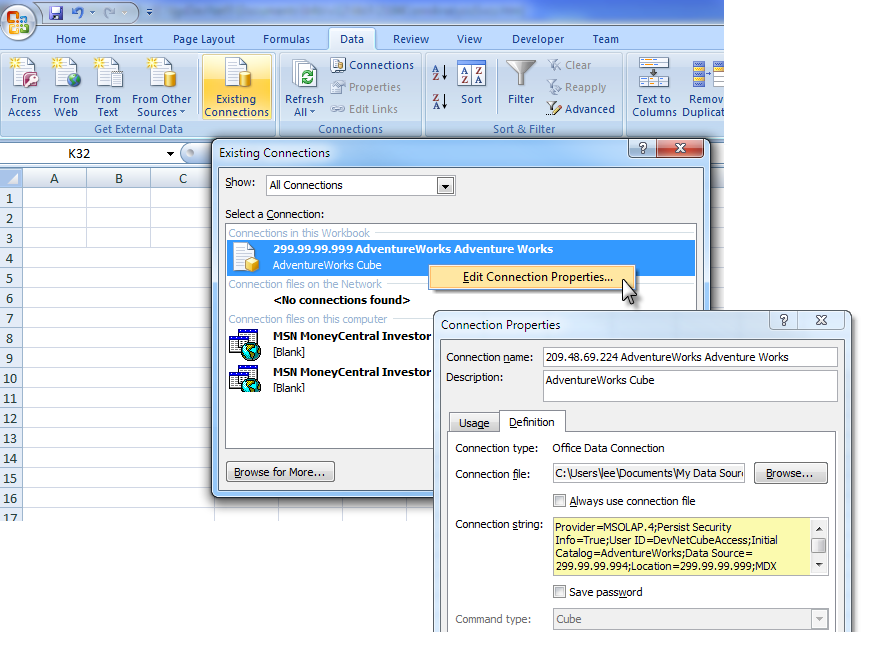Redo the action in the quick access toolbar
This screenshot has height=658, width=869.
[110, 12]
